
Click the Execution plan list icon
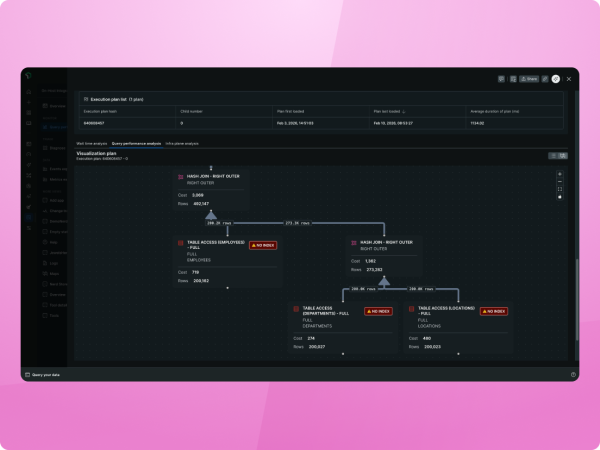(86, 99)
